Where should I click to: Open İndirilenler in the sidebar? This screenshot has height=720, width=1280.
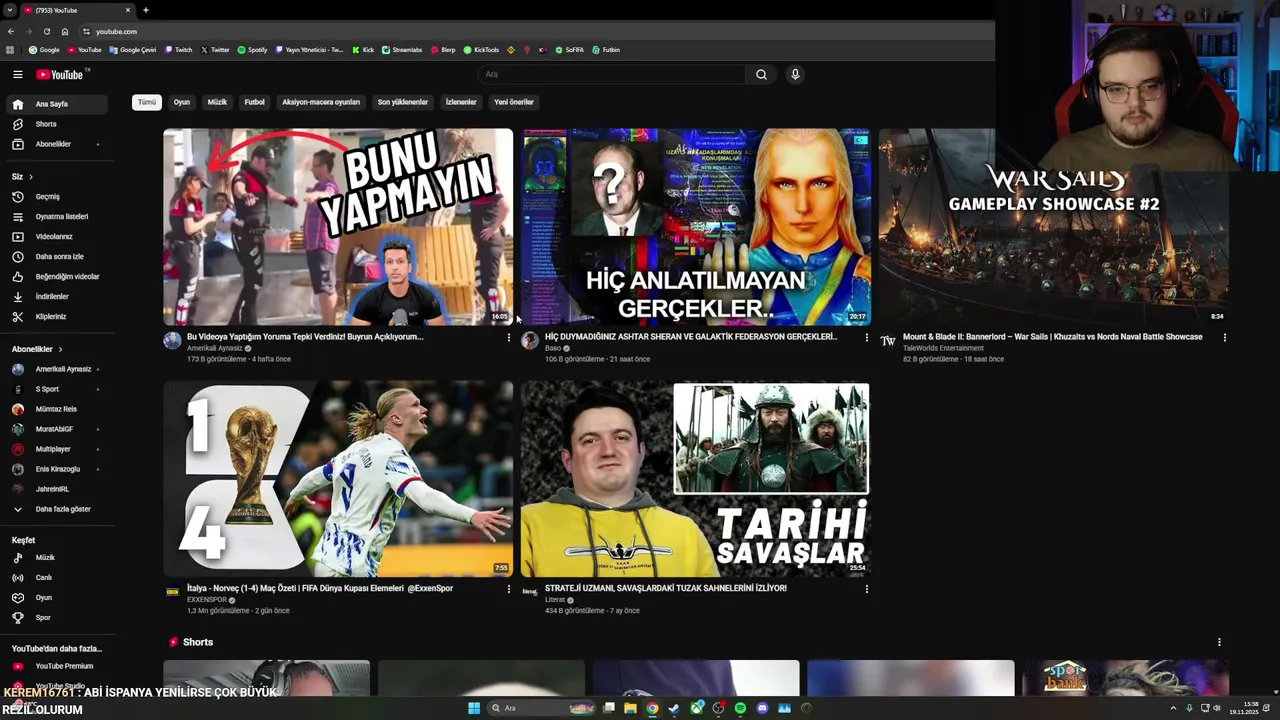click(x=56, y=297)
